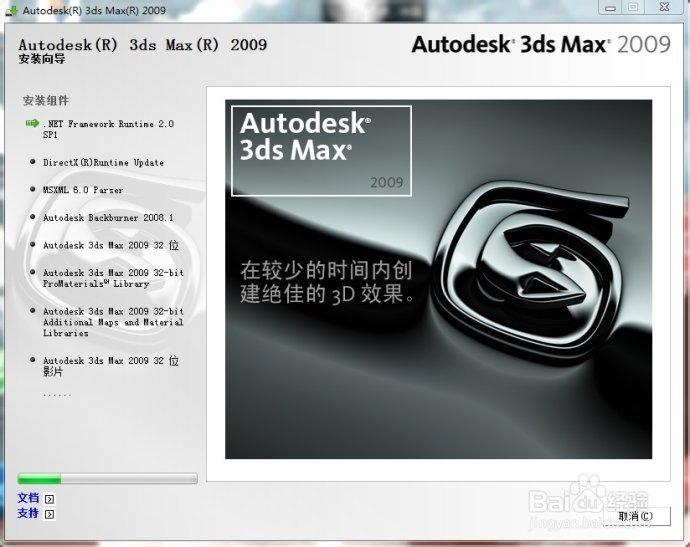
Task: Minimize the installer window
Action: (610, 7)
